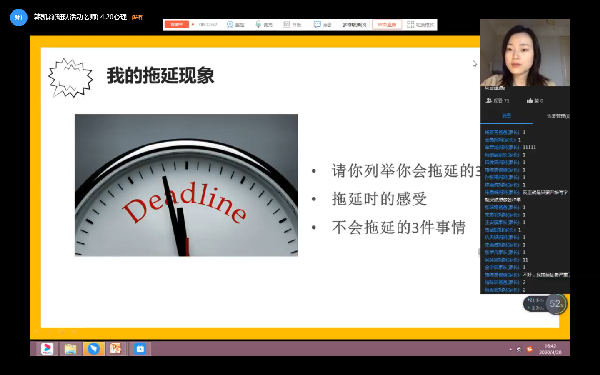The image size is (600, 375).
Task: Open the PowerPoint icon in taskbar
Action: 115,349
